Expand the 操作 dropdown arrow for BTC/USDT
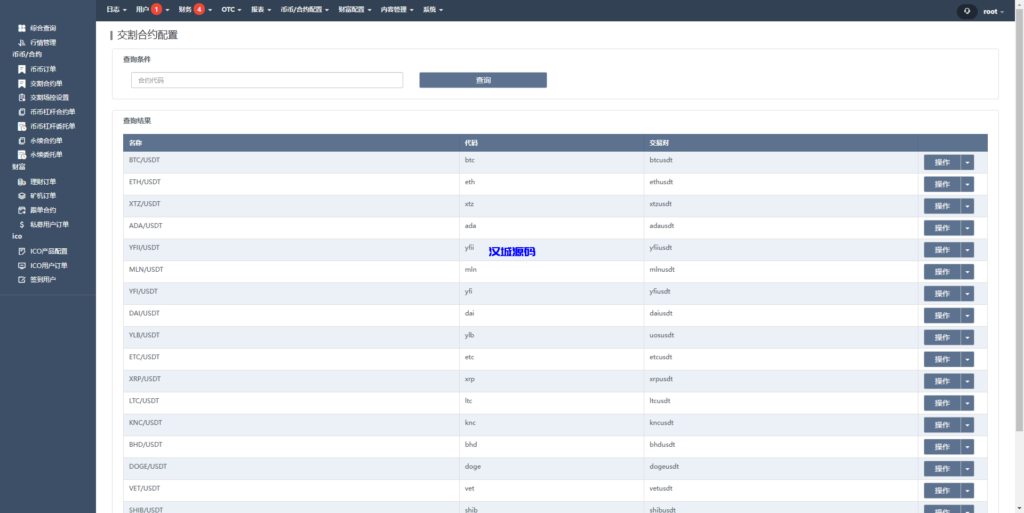This screenshot has height=513, width=1024. pos(967,162)
